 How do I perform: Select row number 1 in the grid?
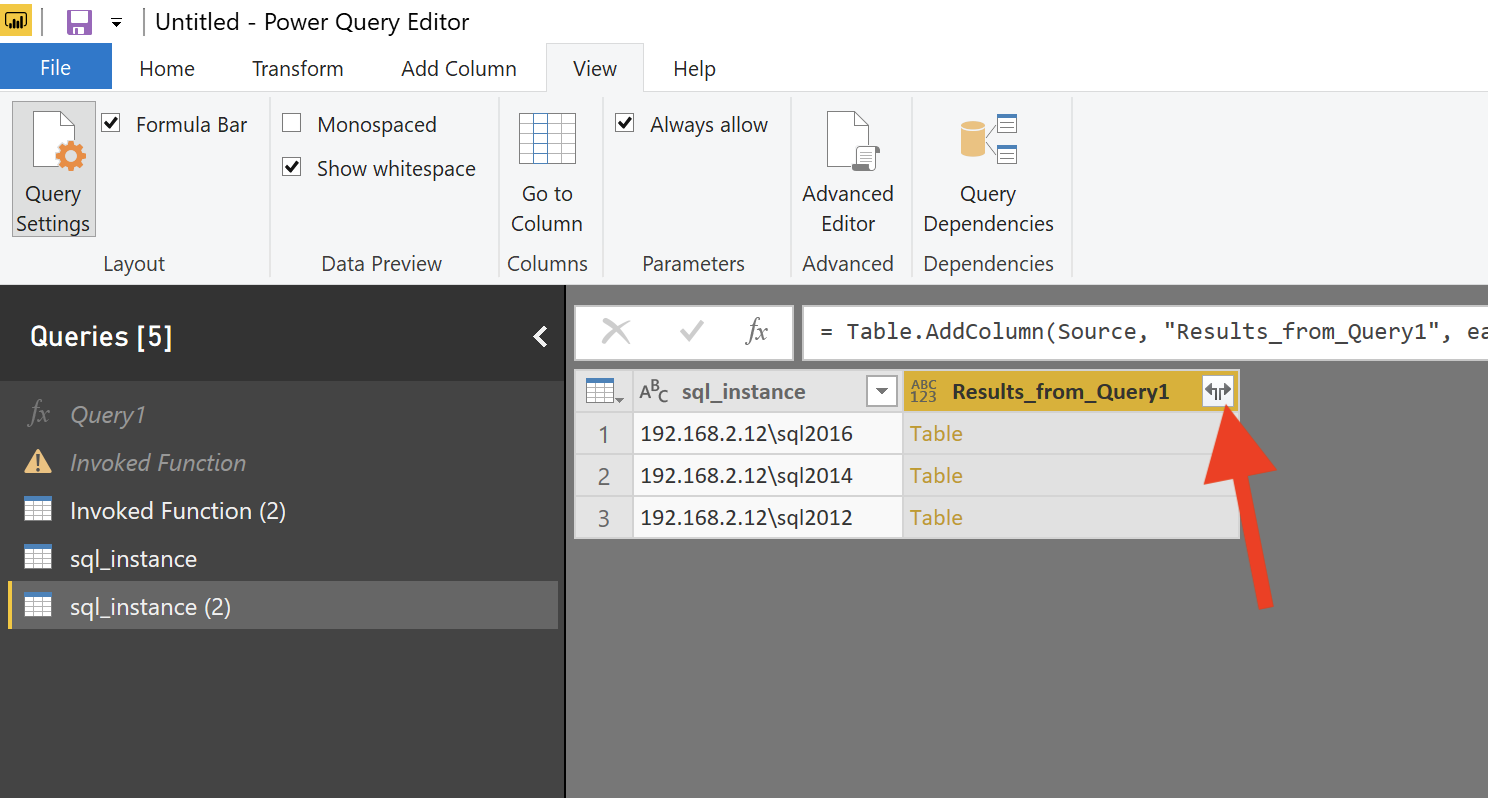pyautogui.click(x=604, y=434)
